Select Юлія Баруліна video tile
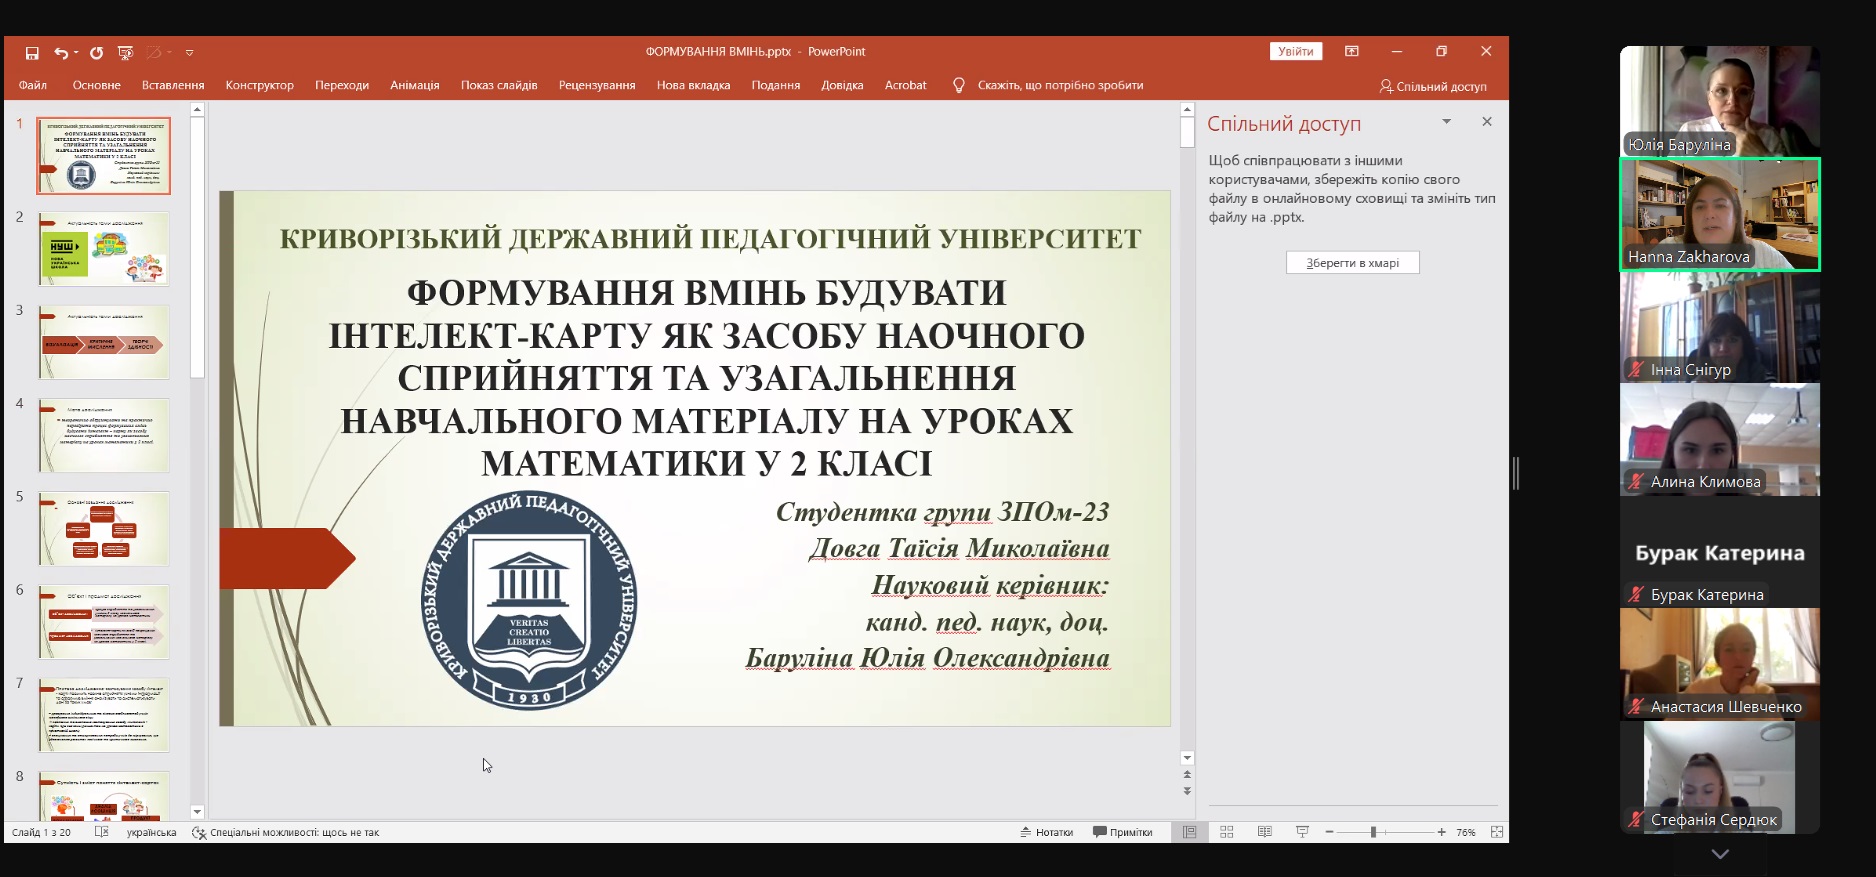This screenshot has width=1876, height=877. [1720, 101]
